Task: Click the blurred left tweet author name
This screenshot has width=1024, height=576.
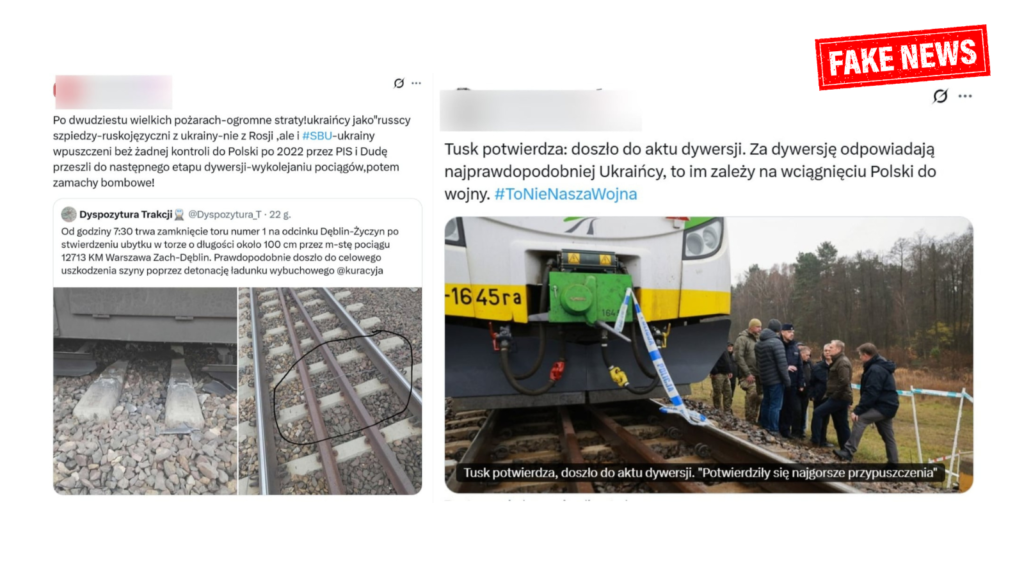Action: pyautogui.click(x=113, y=92)
